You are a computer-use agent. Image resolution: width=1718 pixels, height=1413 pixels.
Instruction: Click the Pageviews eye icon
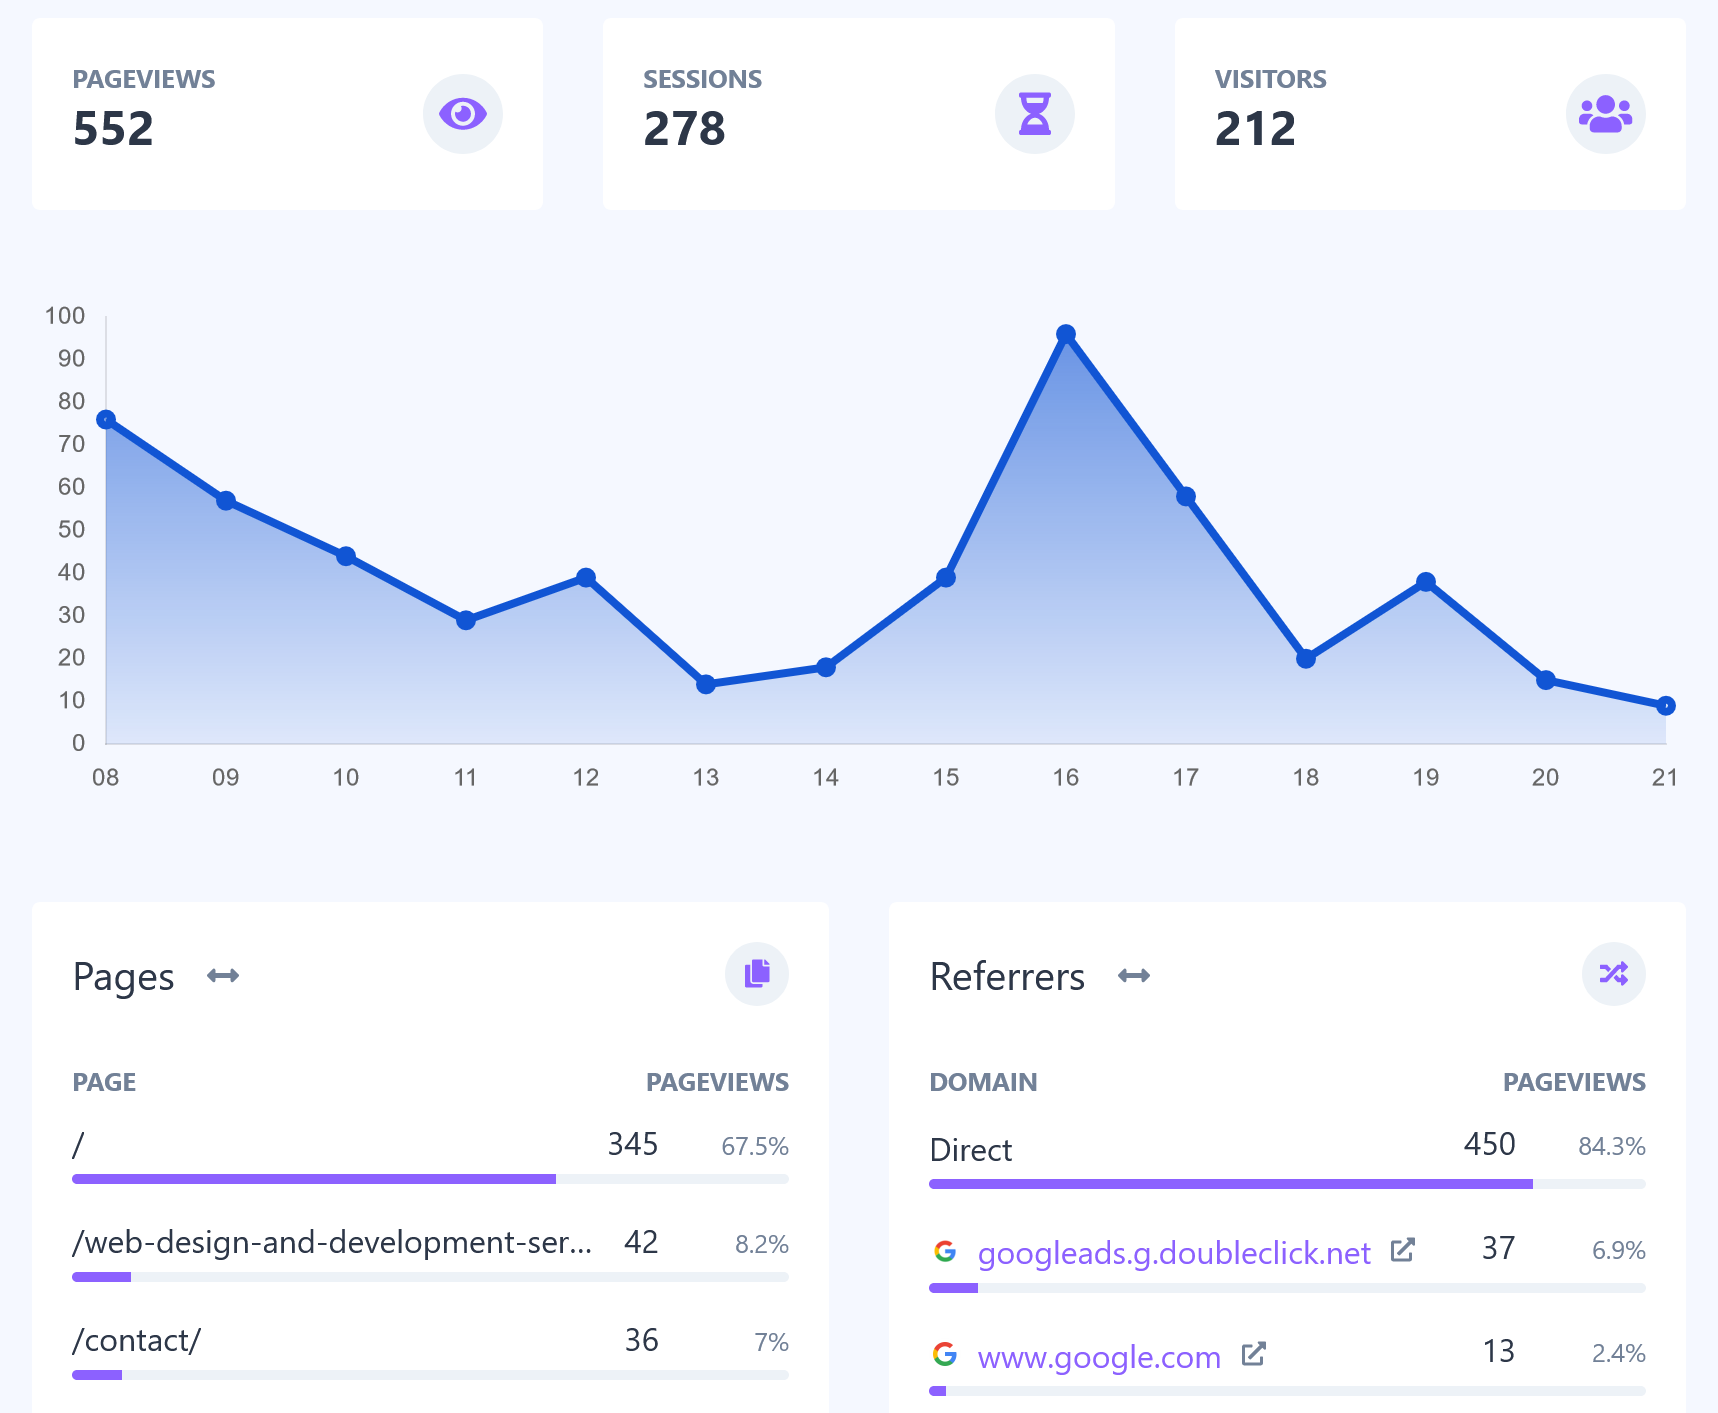pyautogui.click(x=462, y=114)
